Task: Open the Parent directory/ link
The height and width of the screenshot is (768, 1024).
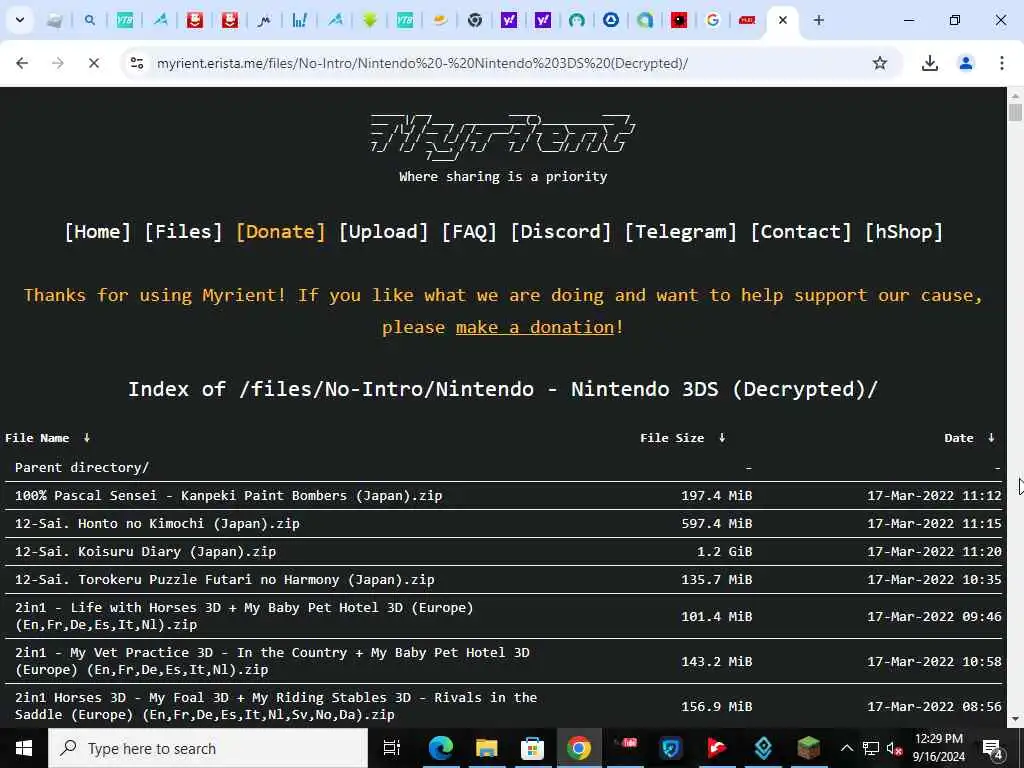Action: [82, 468]
